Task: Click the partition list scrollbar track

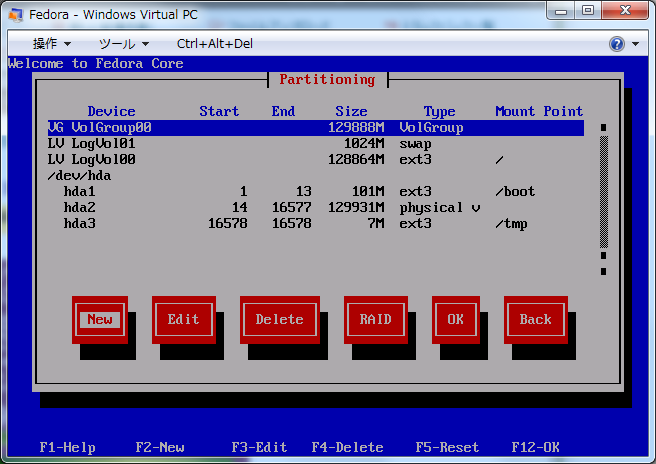Action: tap(604, 192)
